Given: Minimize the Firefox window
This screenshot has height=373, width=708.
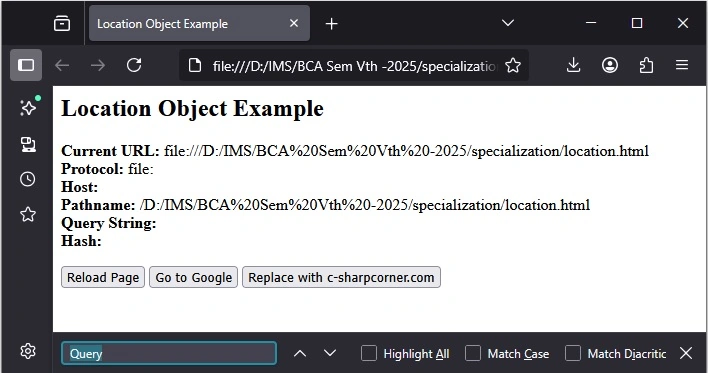Looking at the screenshot, I should (x=591, y=23).
